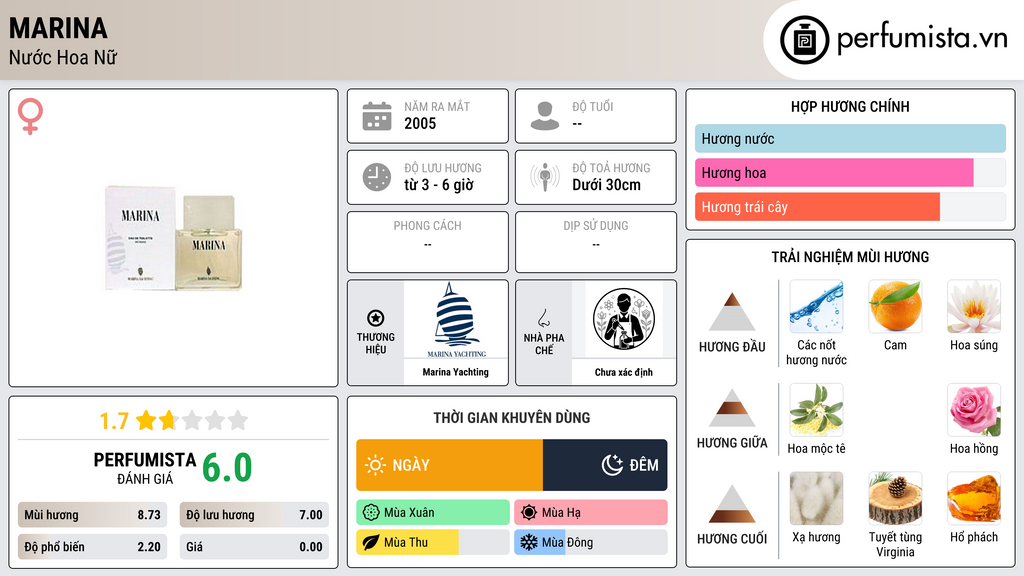1024x576 pixels.
Task: Click the pink female gender symbol
Action: 30,116
